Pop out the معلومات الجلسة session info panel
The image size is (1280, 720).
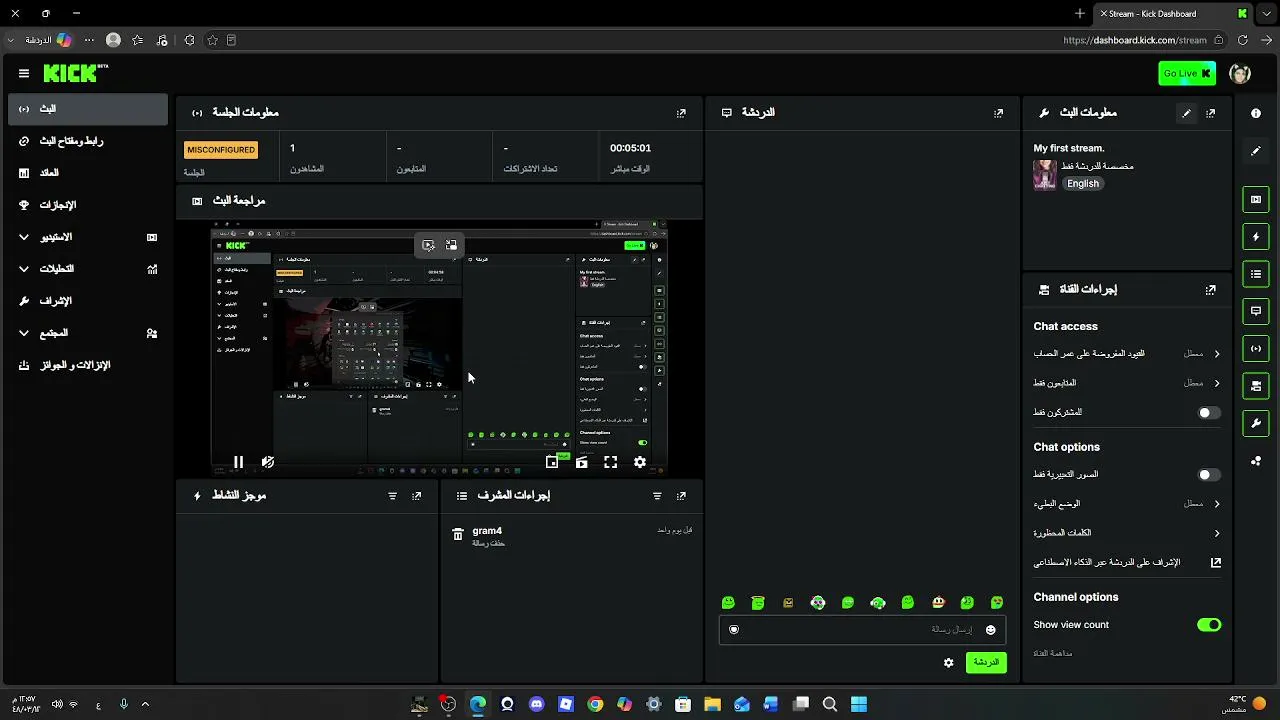(681, 113)
